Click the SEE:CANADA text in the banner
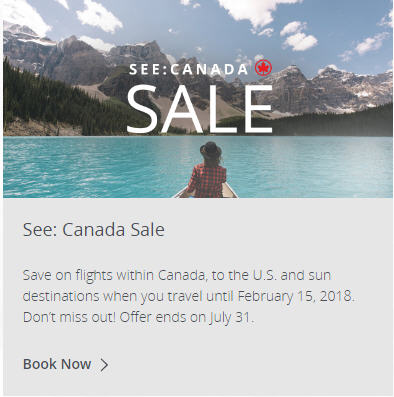This screenshot has width=394, height=397. 188,69
